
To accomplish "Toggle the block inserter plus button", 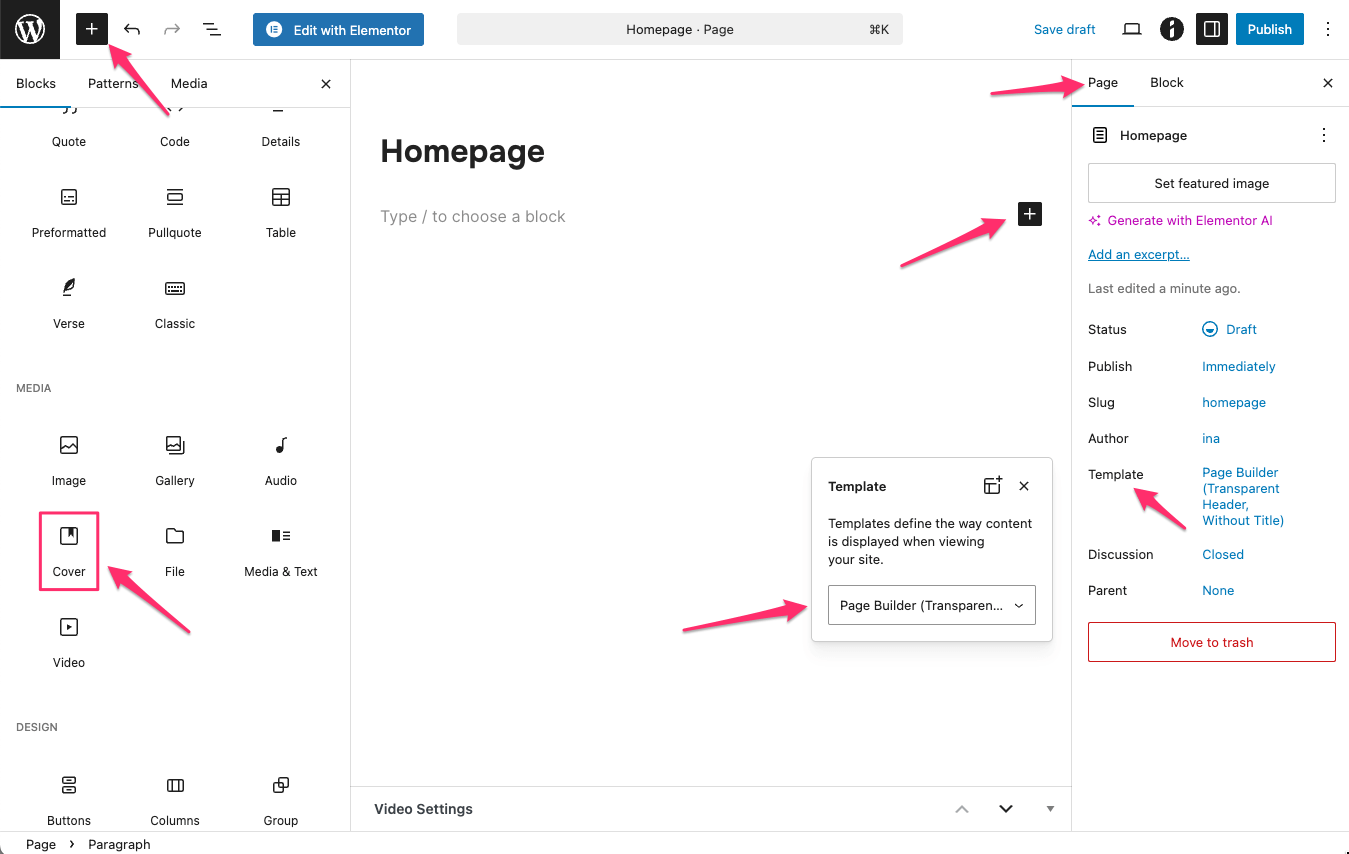I will point(91,30).
